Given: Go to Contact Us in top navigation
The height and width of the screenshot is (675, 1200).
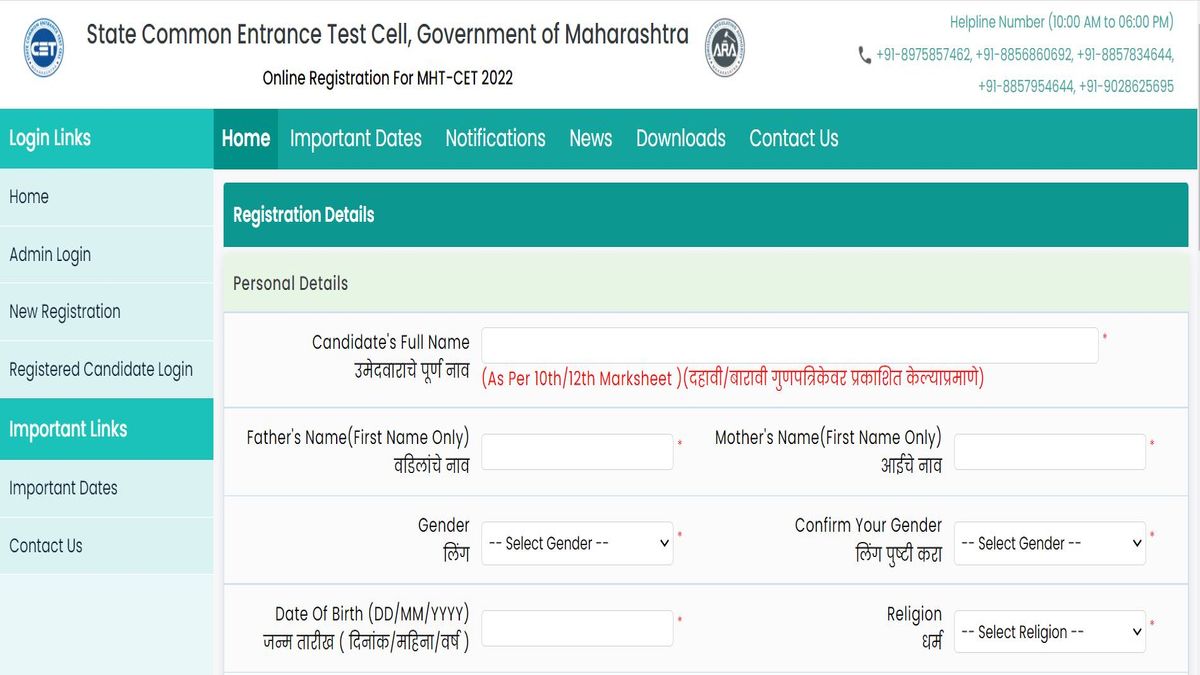Looking at the screenshot, I should [793, 139].
